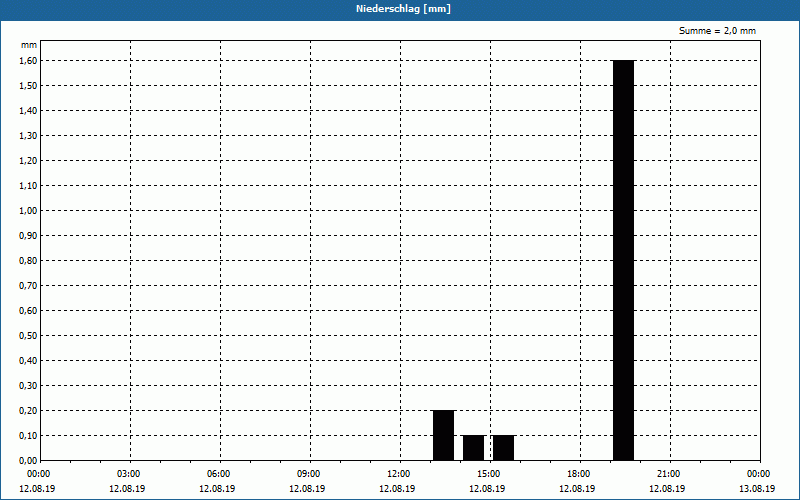Select the 0,20 mm bar after 12:00
The height and width of the screenshot is (500, 800).
[x=443, y=435]
